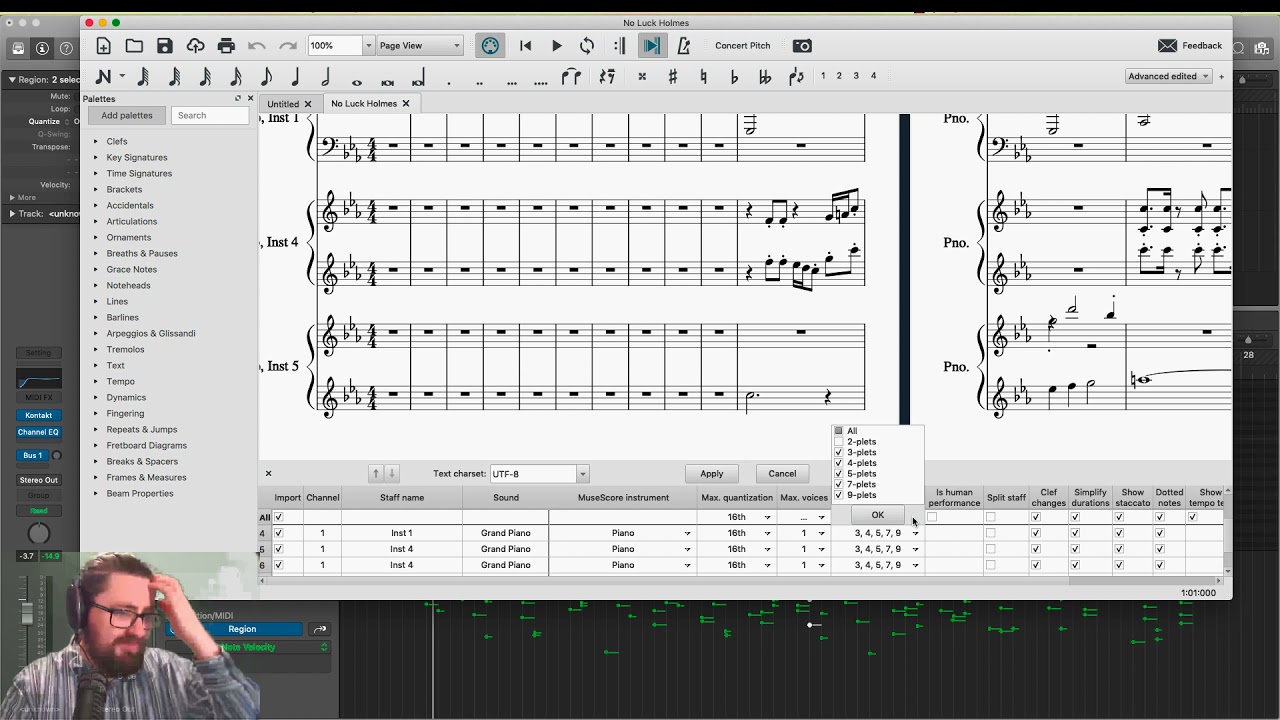The width and height of the screenshot is (1280, 720).
Task: Enable Is human performance in All row
Action: click(x=932, y=517)
